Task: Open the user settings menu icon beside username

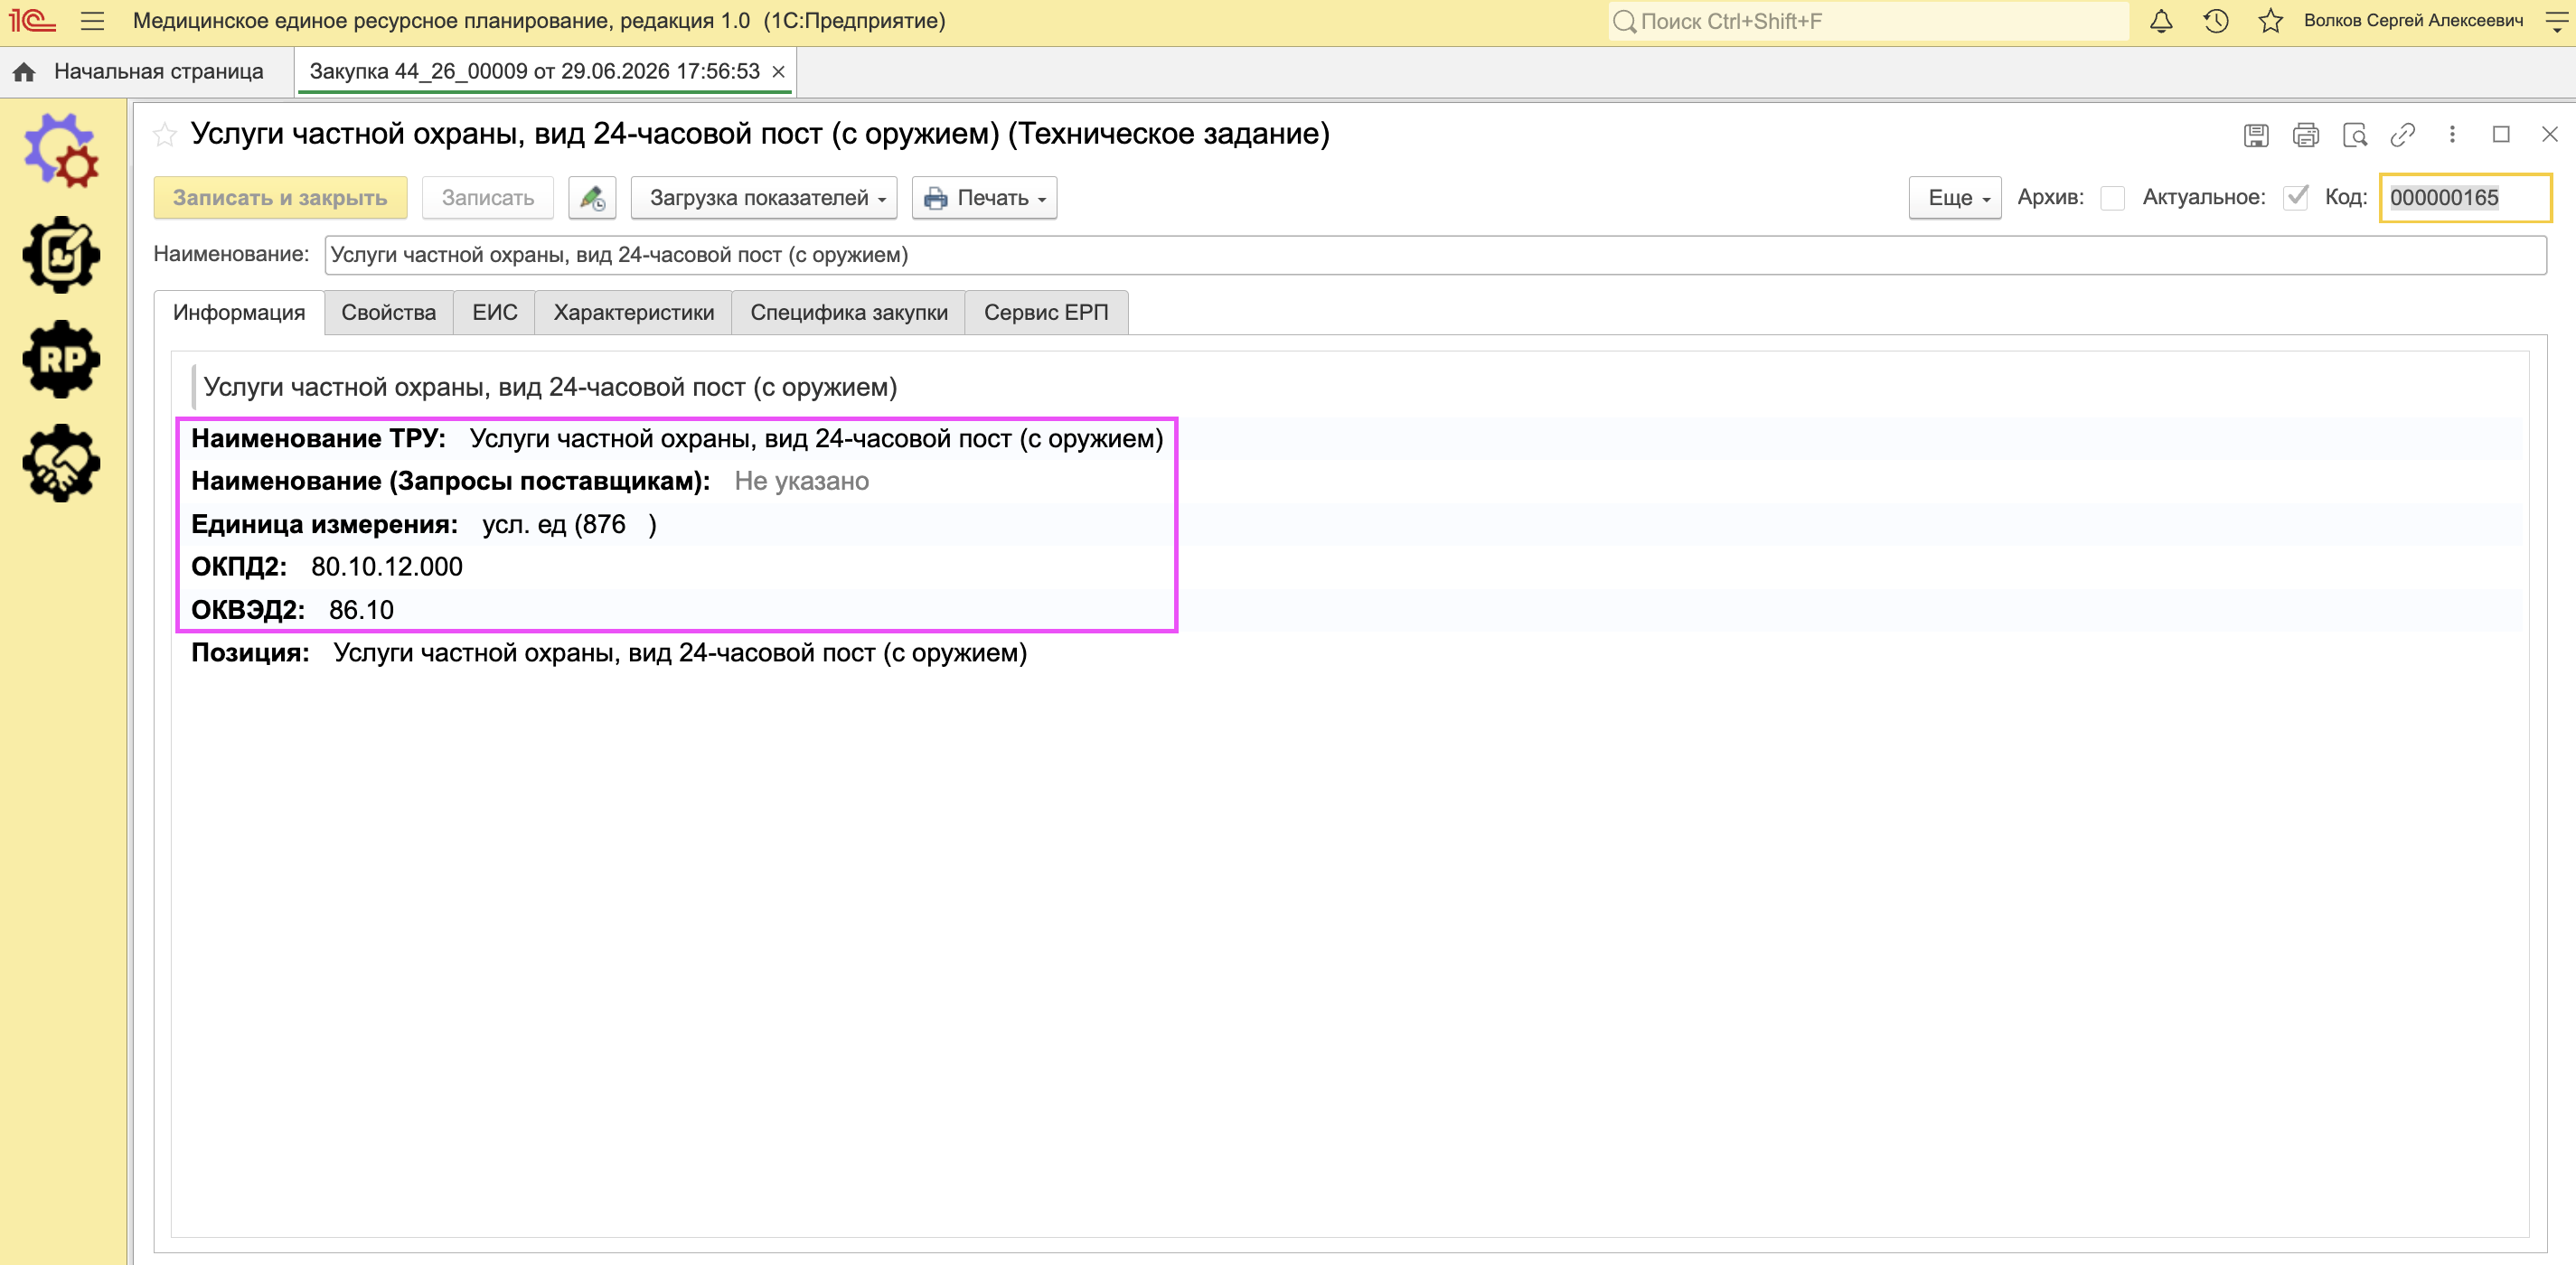Action: pyautogui.click(x=2555, y=21)
